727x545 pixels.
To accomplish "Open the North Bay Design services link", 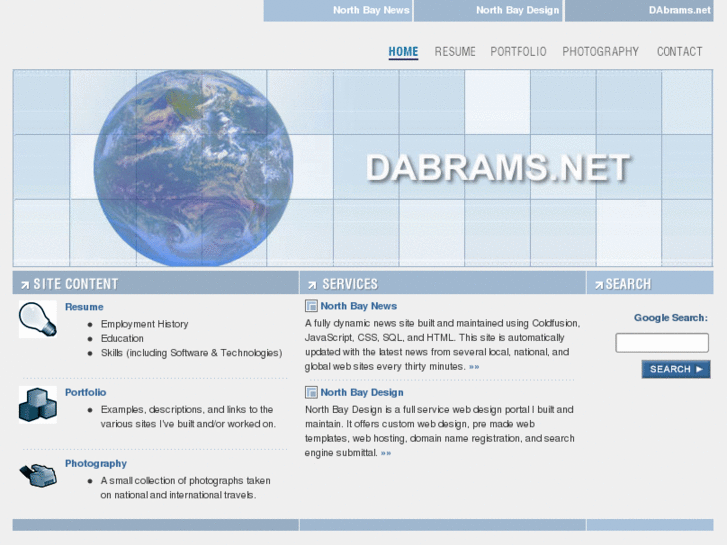I will 362,392.
